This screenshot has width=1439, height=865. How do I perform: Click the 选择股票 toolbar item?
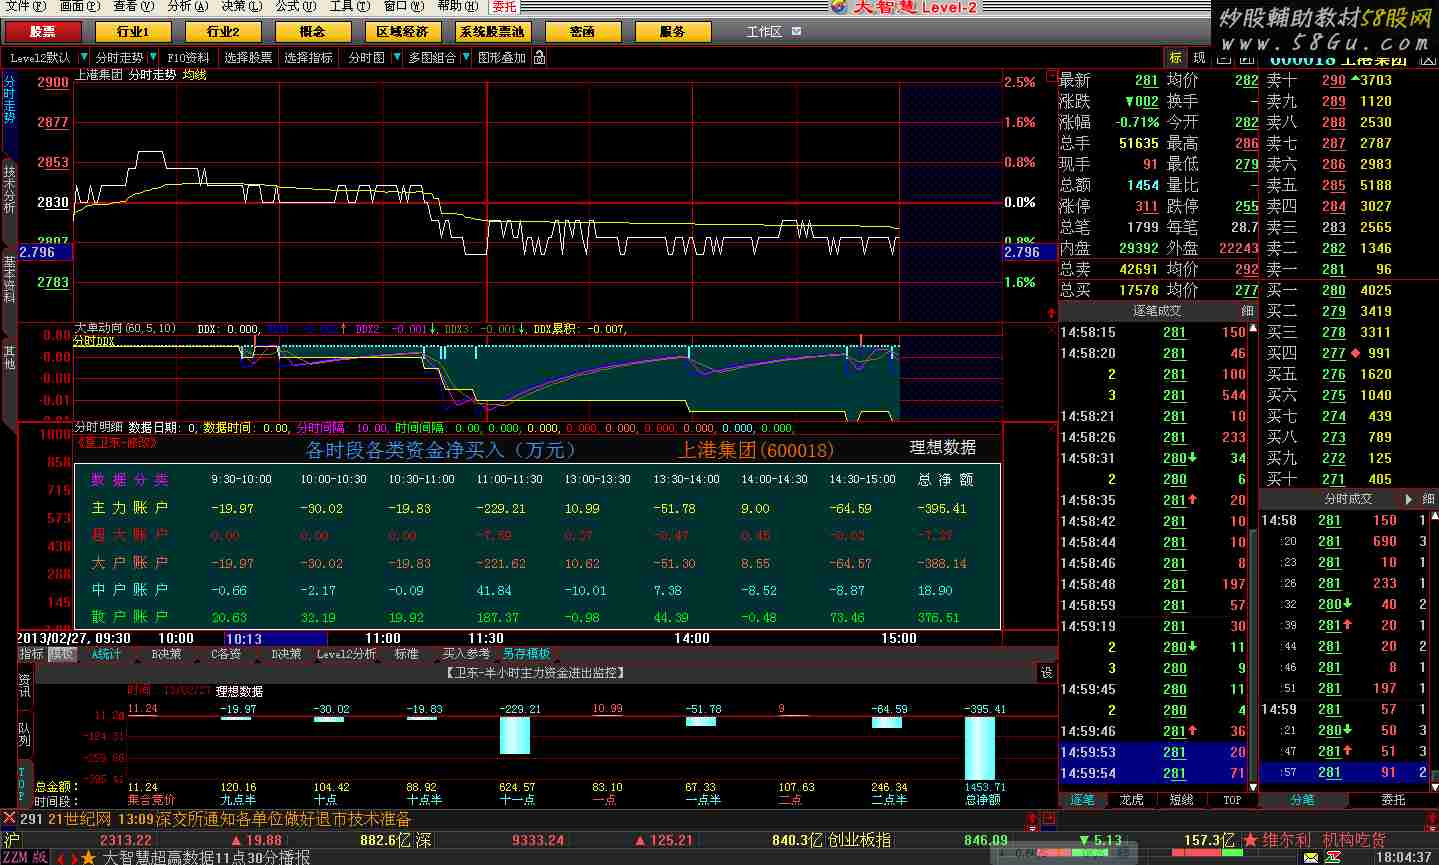click(248, 58)
